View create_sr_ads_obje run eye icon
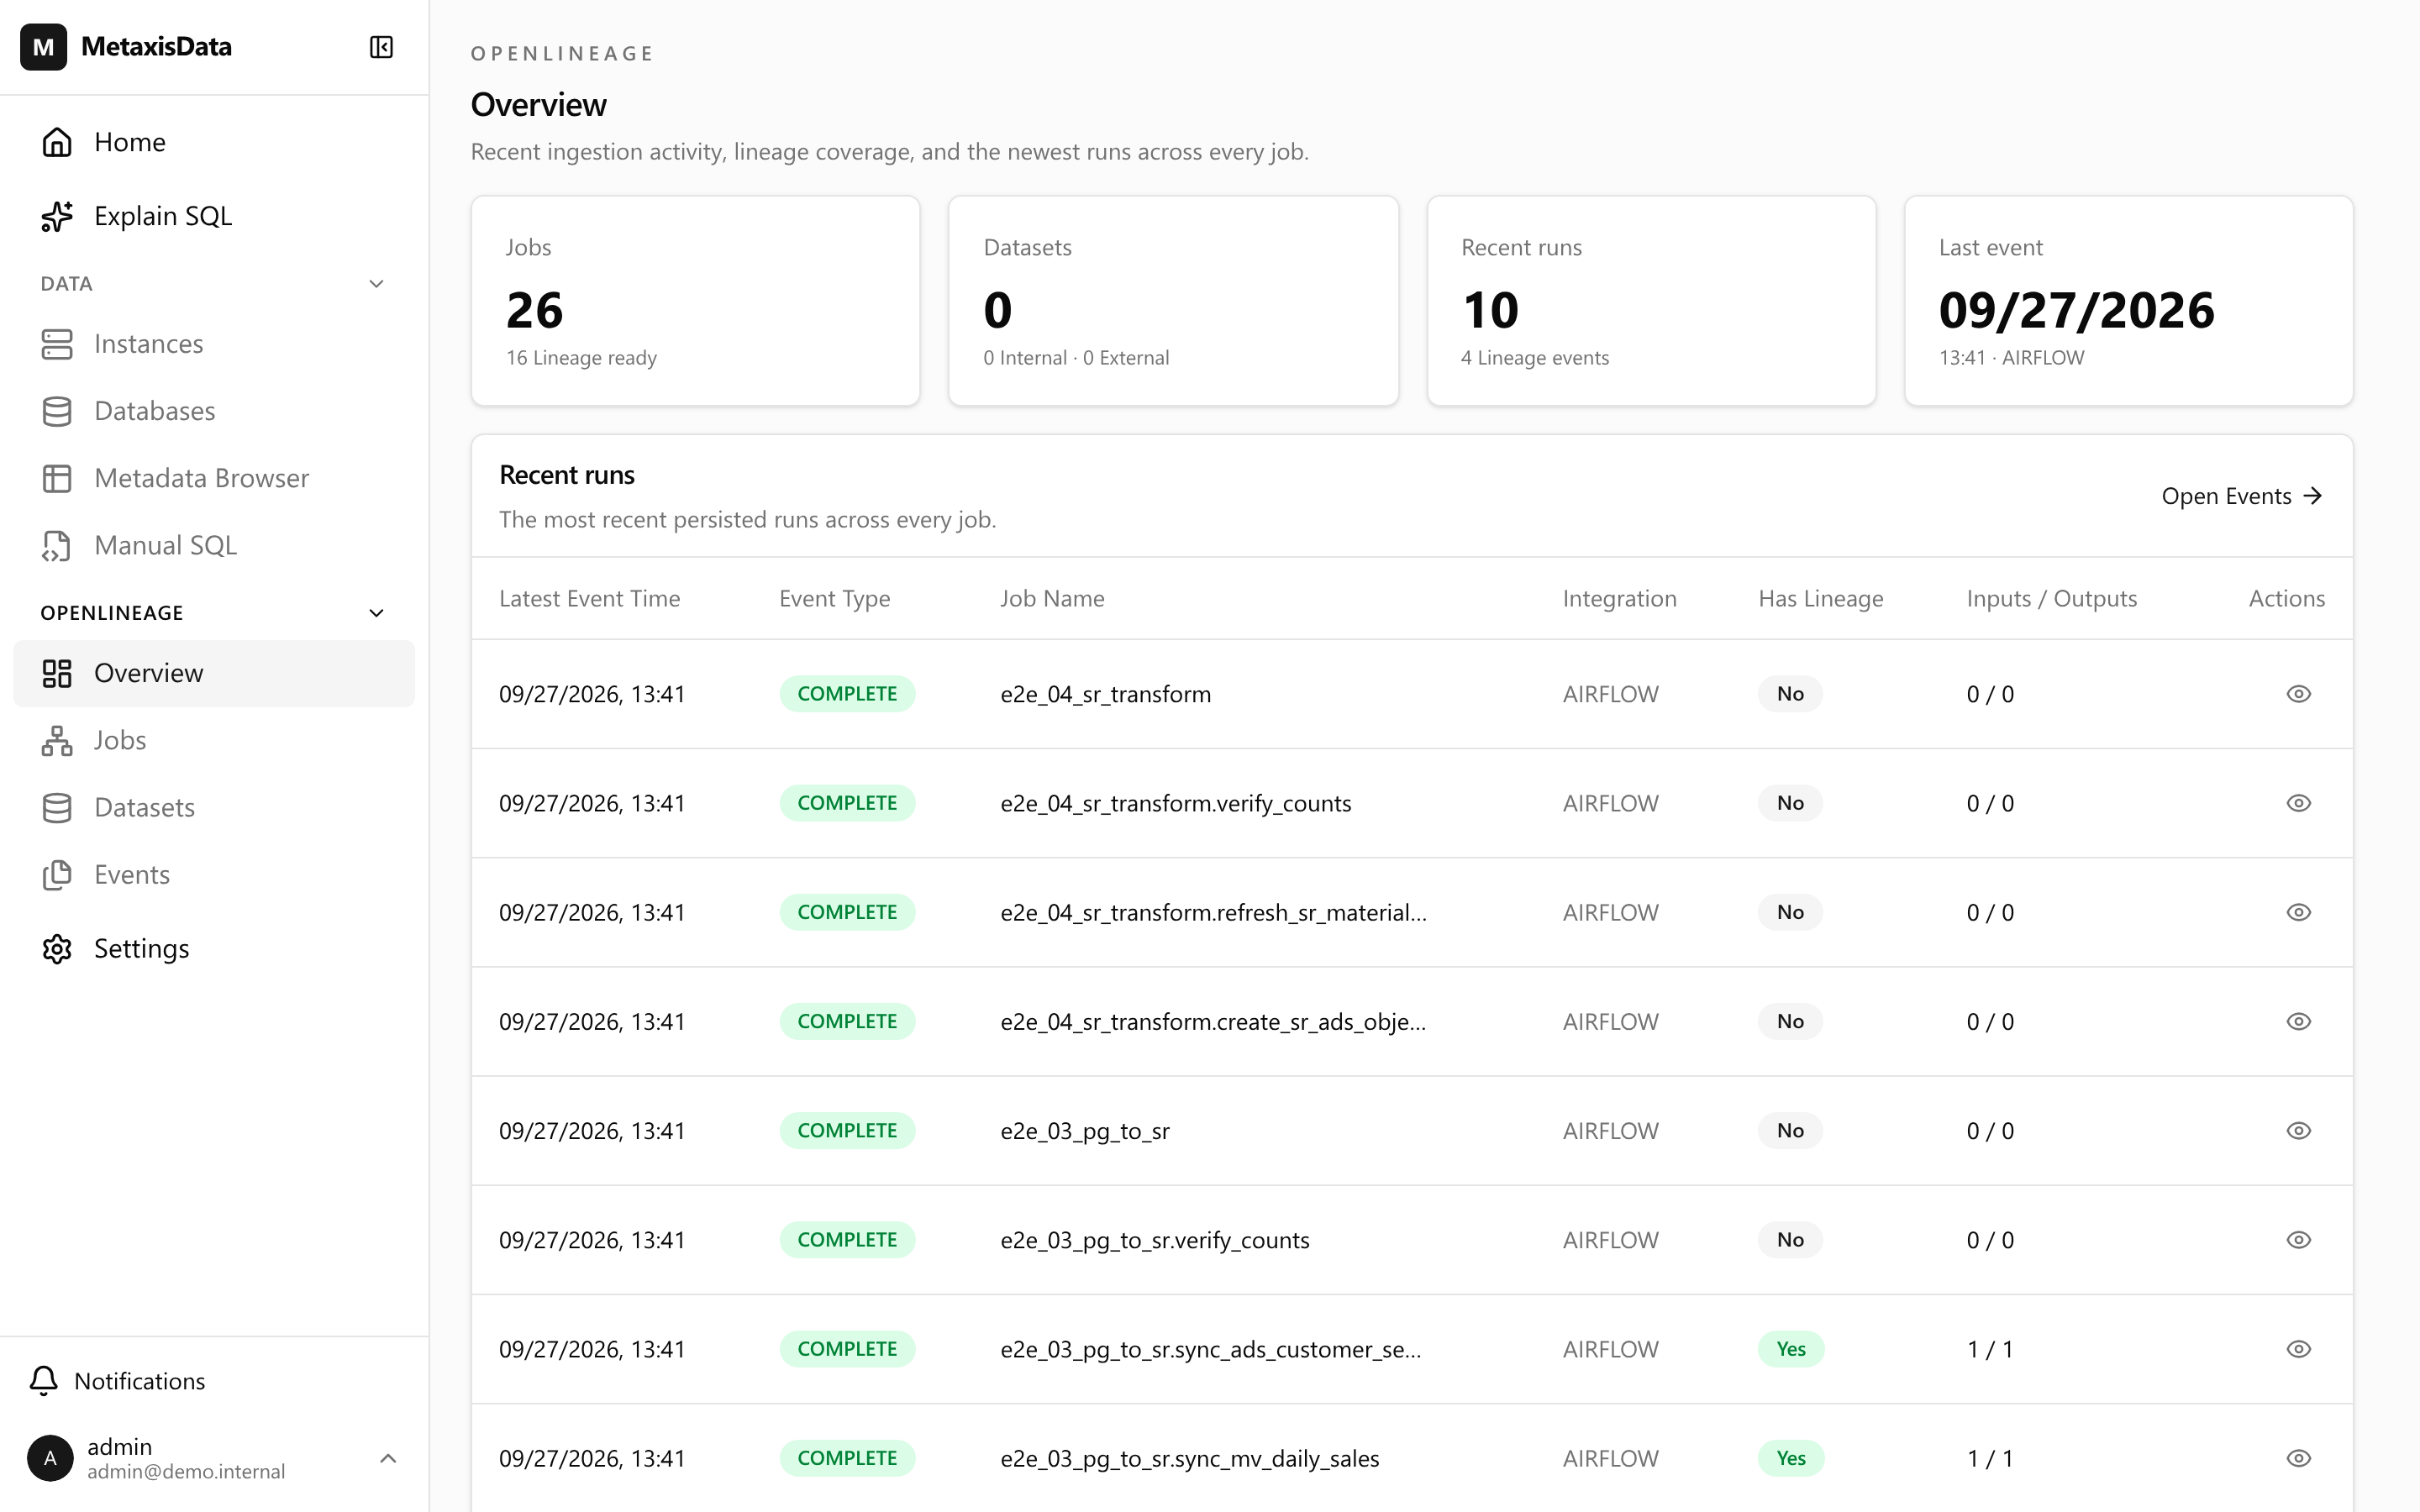Image resolution: width=2420 pixels, height=1512 pixels. pyautogui.click(x=2298, y=1021)
